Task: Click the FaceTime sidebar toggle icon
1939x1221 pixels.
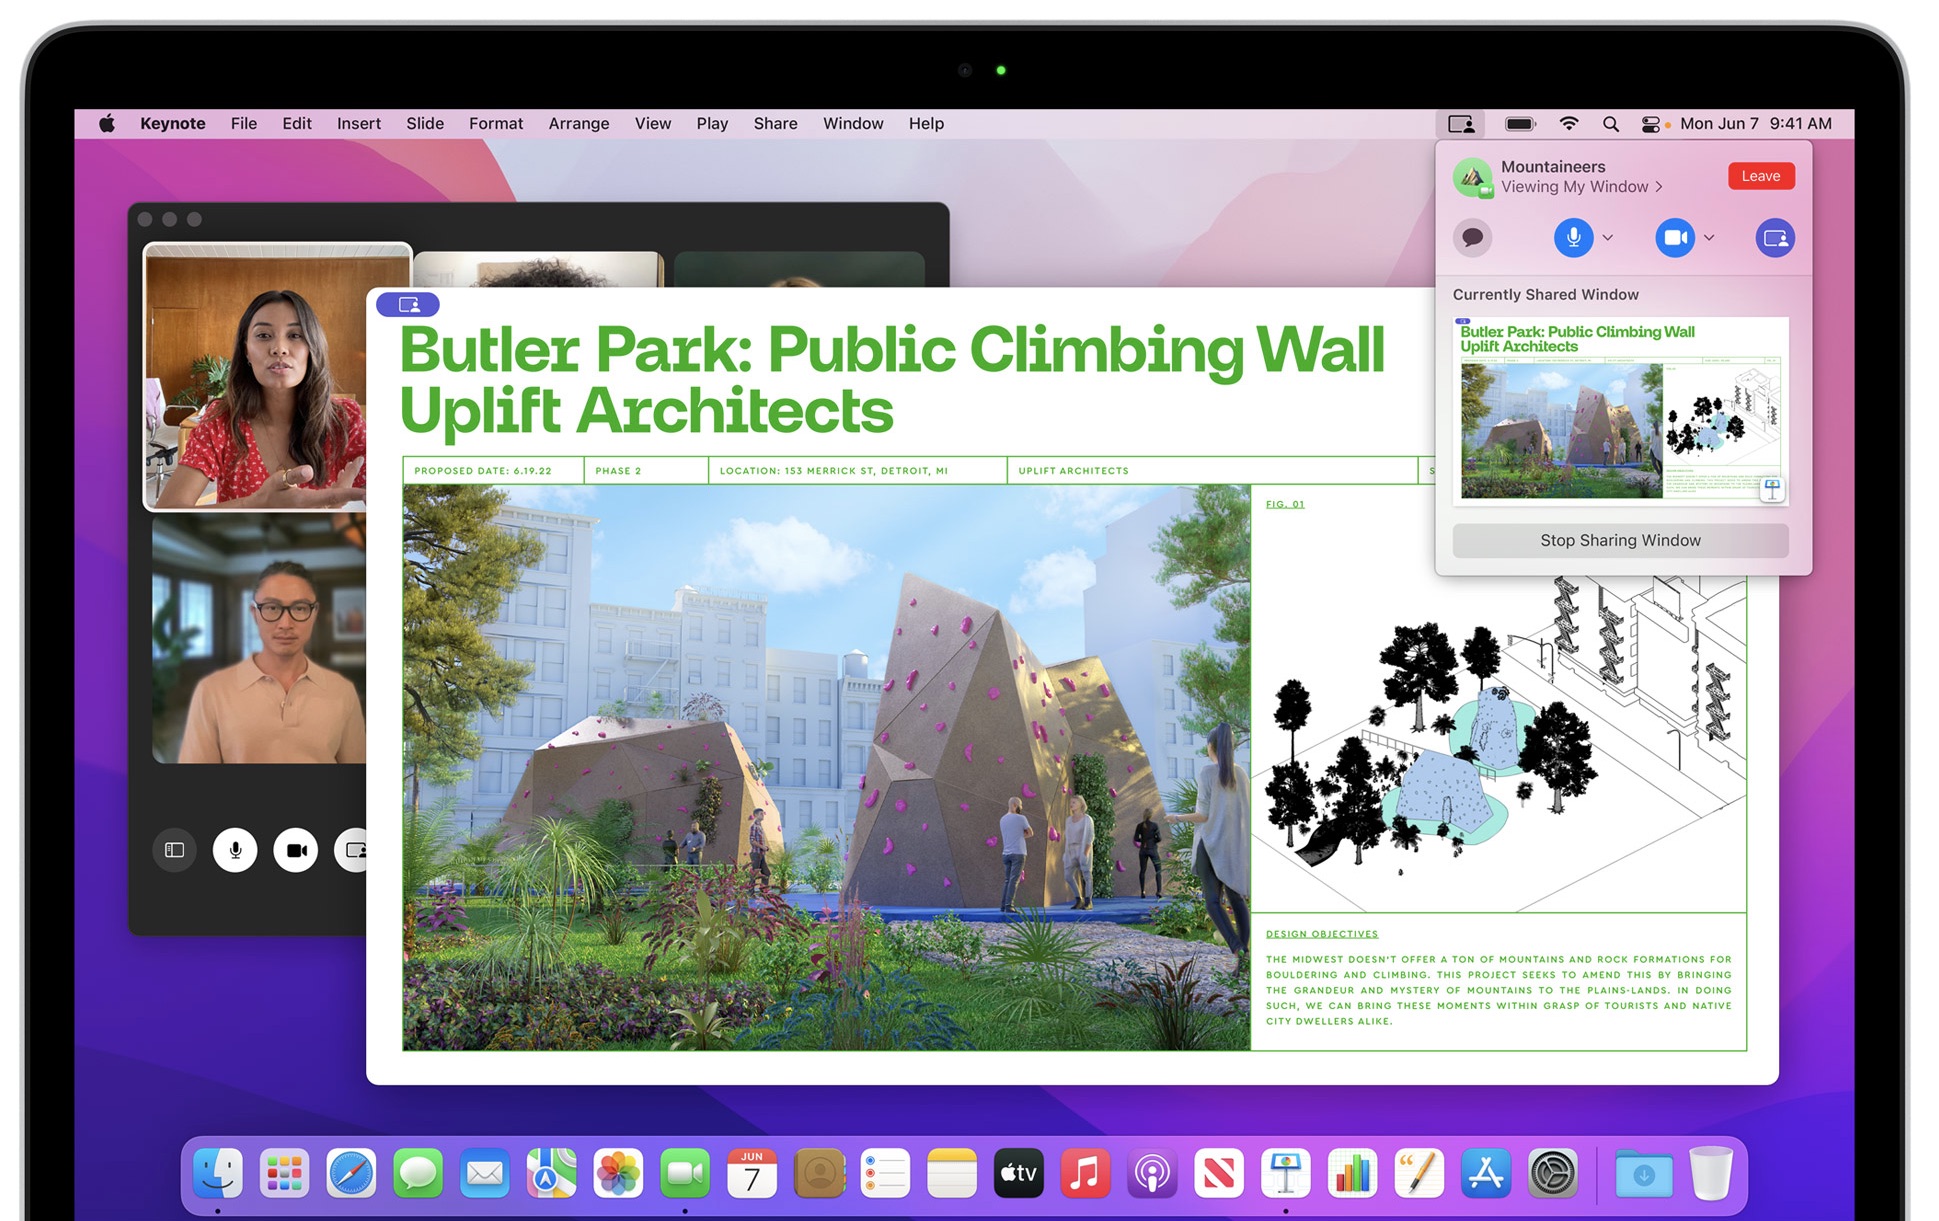Action: 172,848
